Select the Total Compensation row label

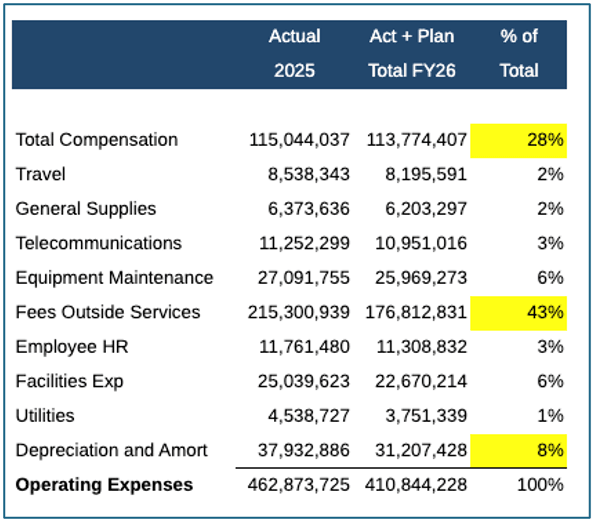(97, 140)
